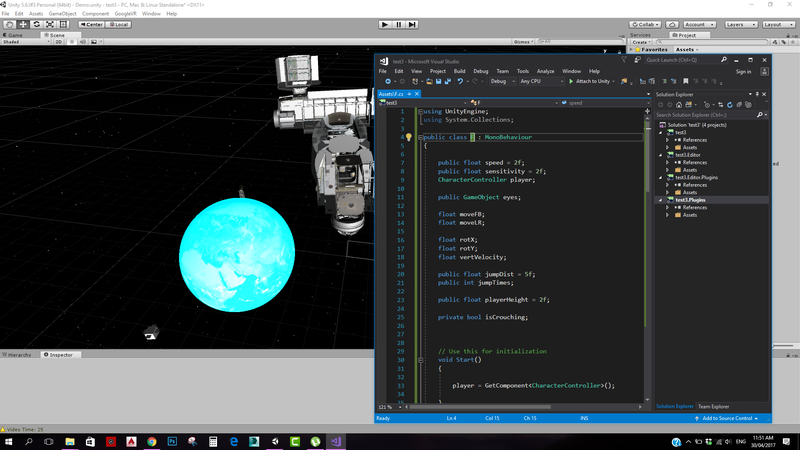Toggle Local handle rotation button

119,24
